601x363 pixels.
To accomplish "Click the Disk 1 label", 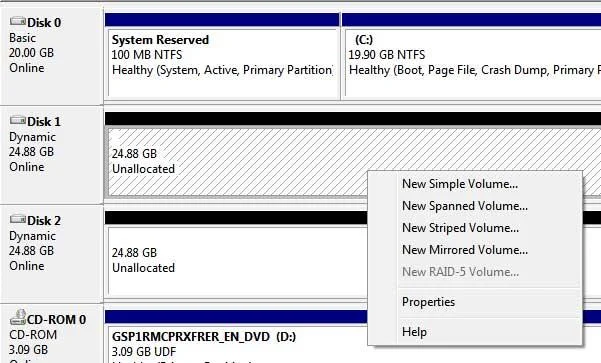I will pos(44,122).
